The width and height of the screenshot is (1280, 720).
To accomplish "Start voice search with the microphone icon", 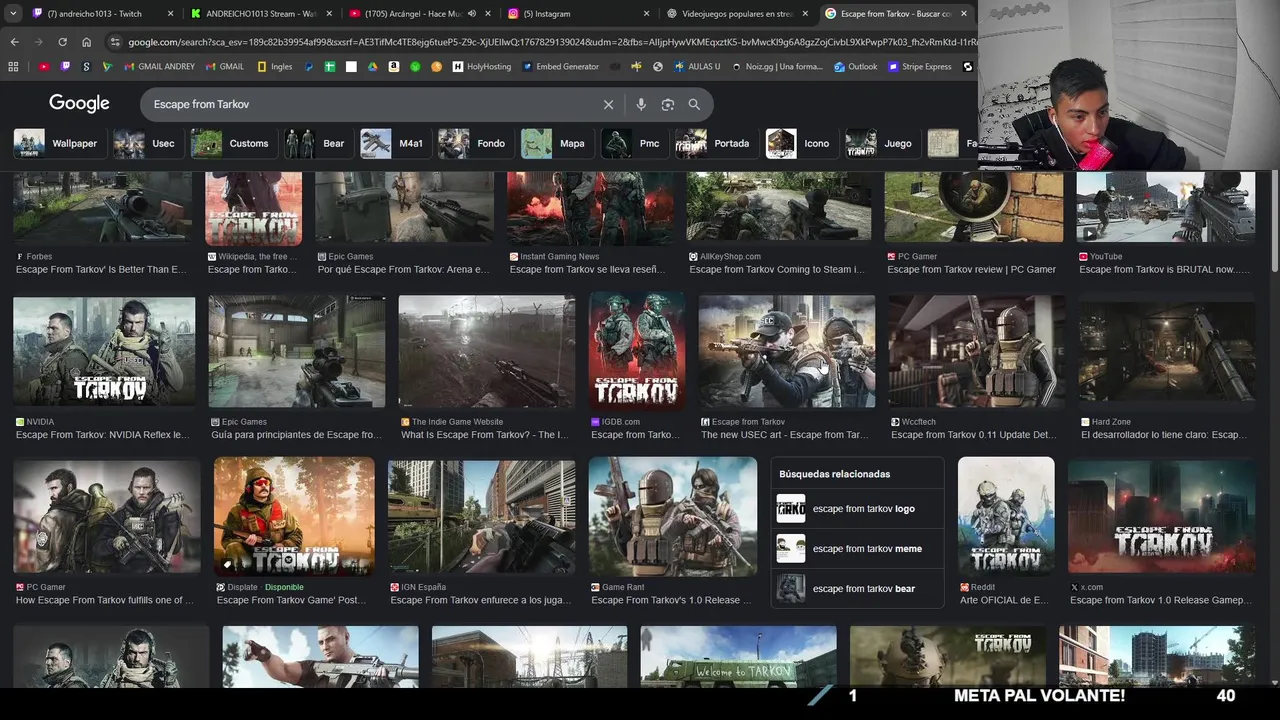I will point(641,104).
